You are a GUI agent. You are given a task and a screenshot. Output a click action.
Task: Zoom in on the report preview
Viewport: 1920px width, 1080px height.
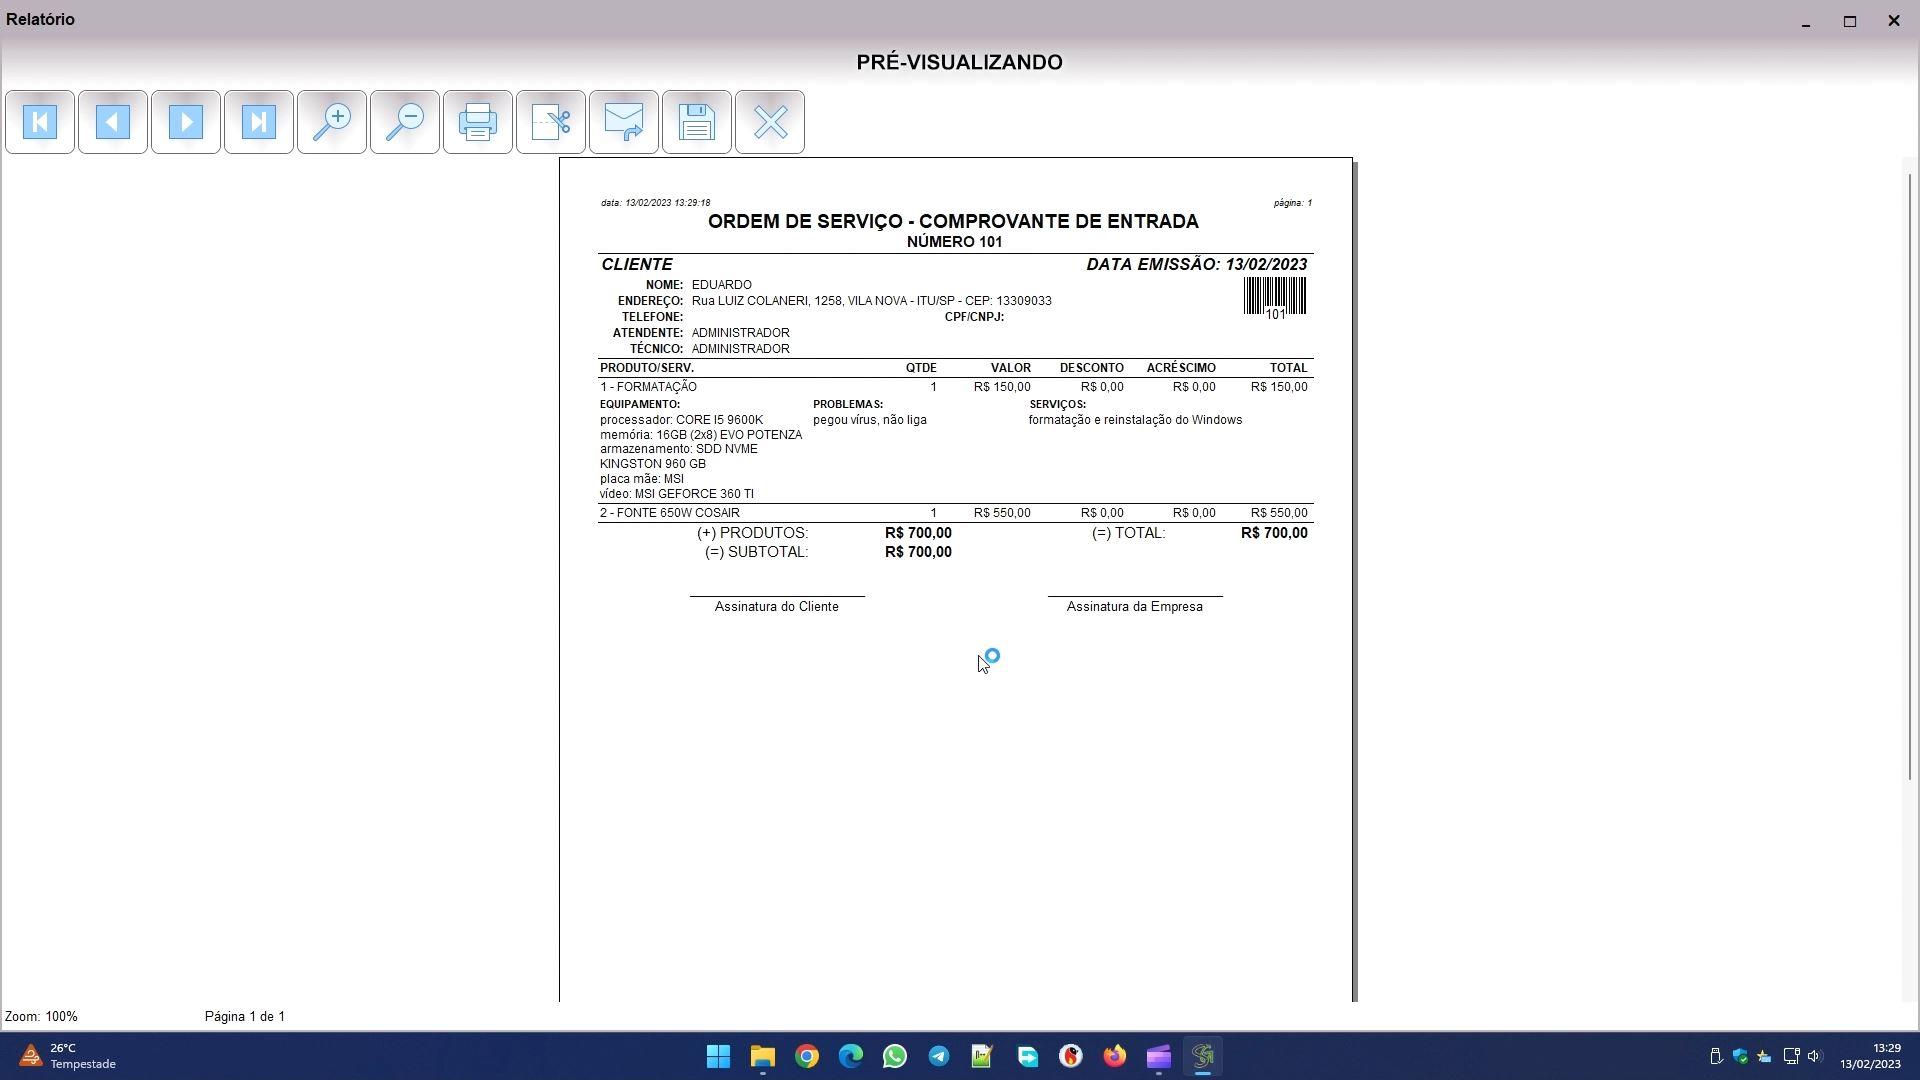click(x=332, y=122)
